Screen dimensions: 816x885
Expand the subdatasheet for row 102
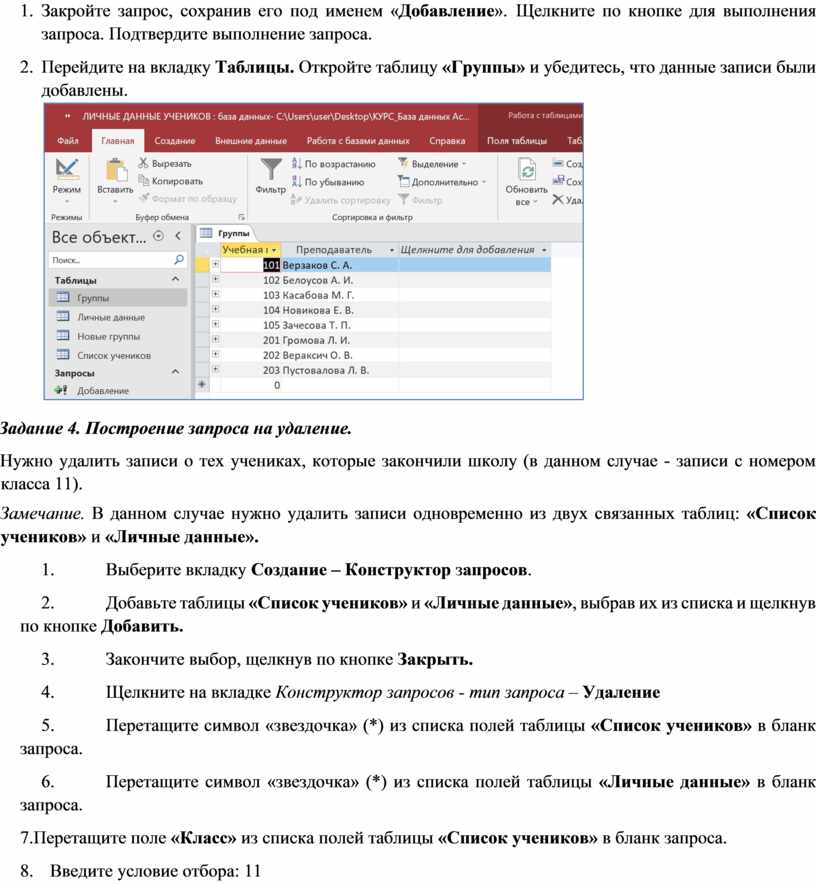click(x=215, y=279)
